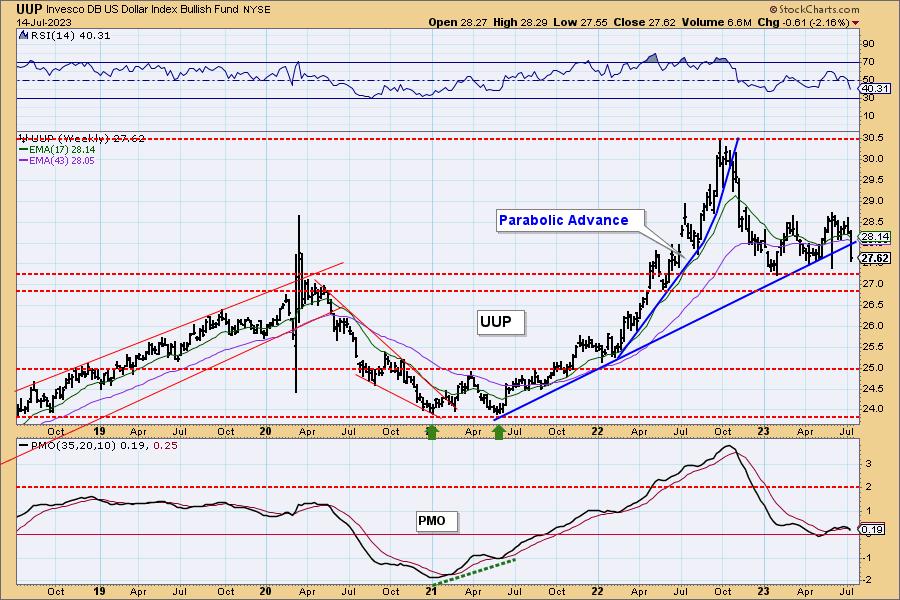Click the 27.62 last-price tag on the right axis
This screenshot has height=600, width=900.
[875, 258]
